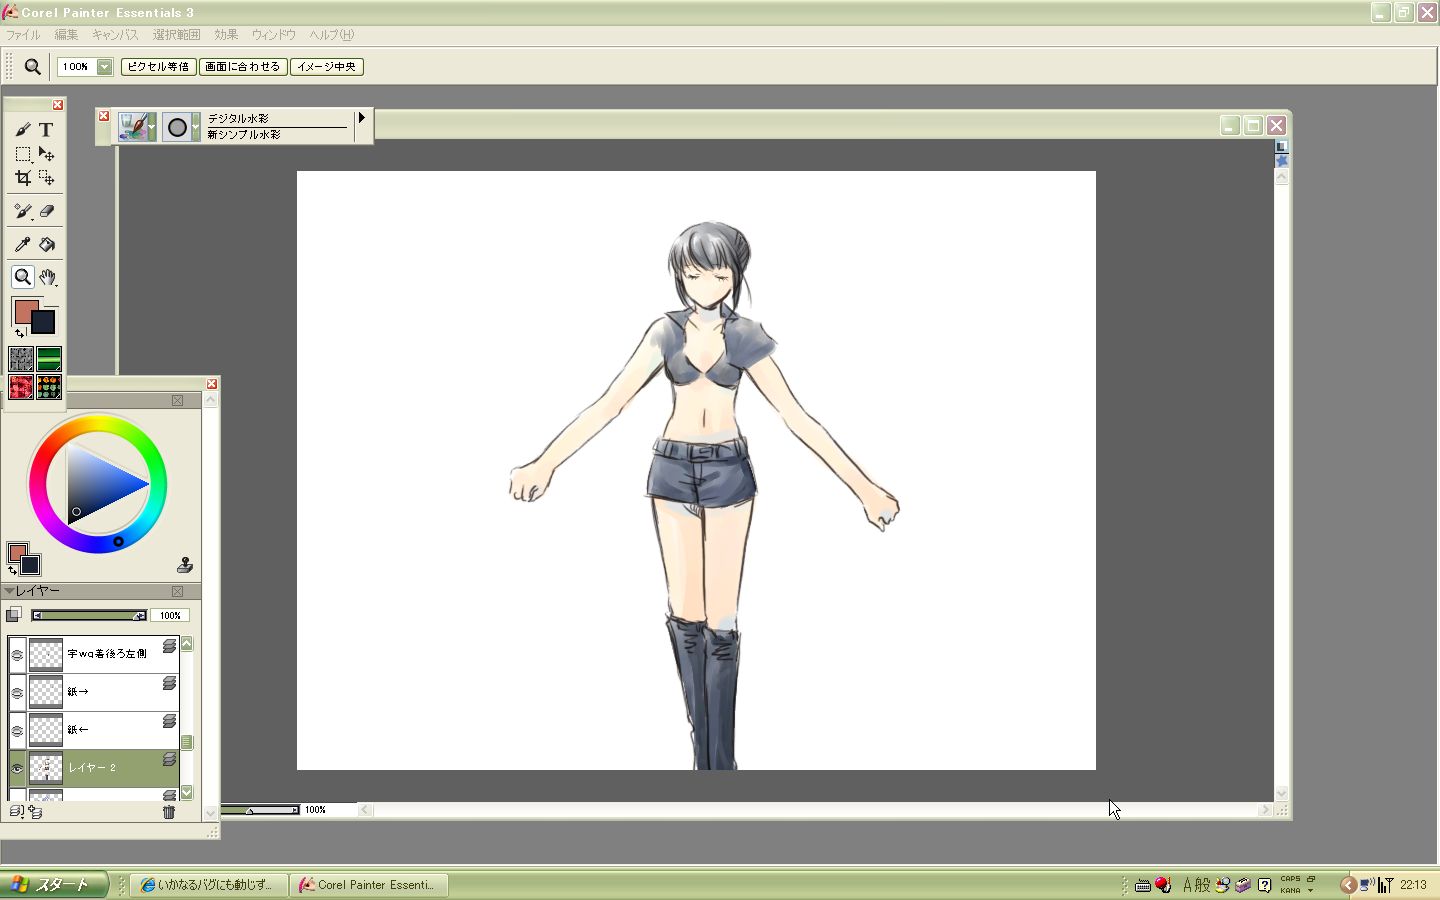Click the IME 般 conversion mode indicator
The image size is (1440, 900).
[1203, 885]
